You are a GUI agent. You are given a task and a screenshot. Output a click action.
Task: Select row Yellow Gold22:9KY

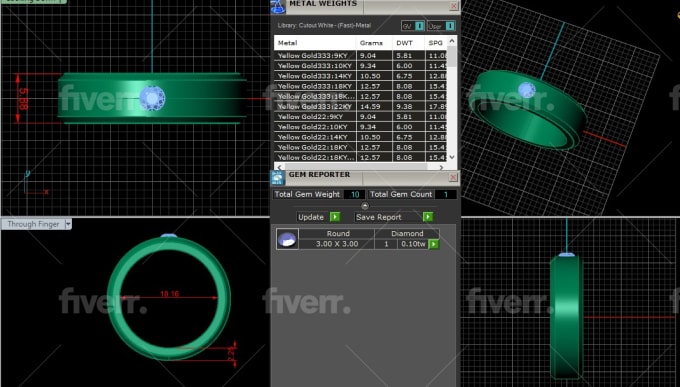[x=361, y=117]
